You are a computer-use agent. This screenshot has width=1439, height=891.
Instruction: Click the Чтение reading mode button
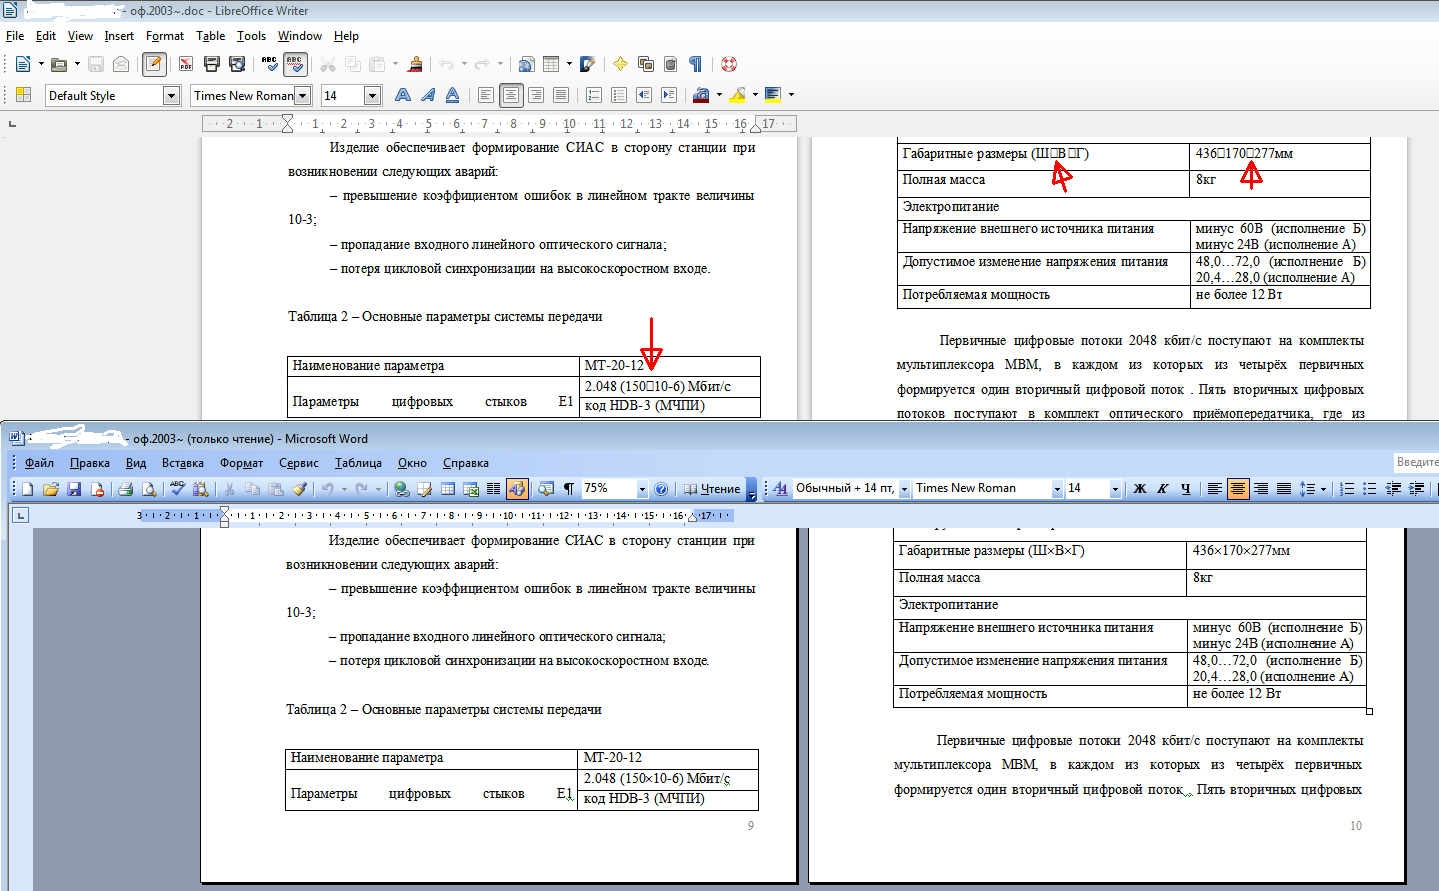click(x=713, y=489)
